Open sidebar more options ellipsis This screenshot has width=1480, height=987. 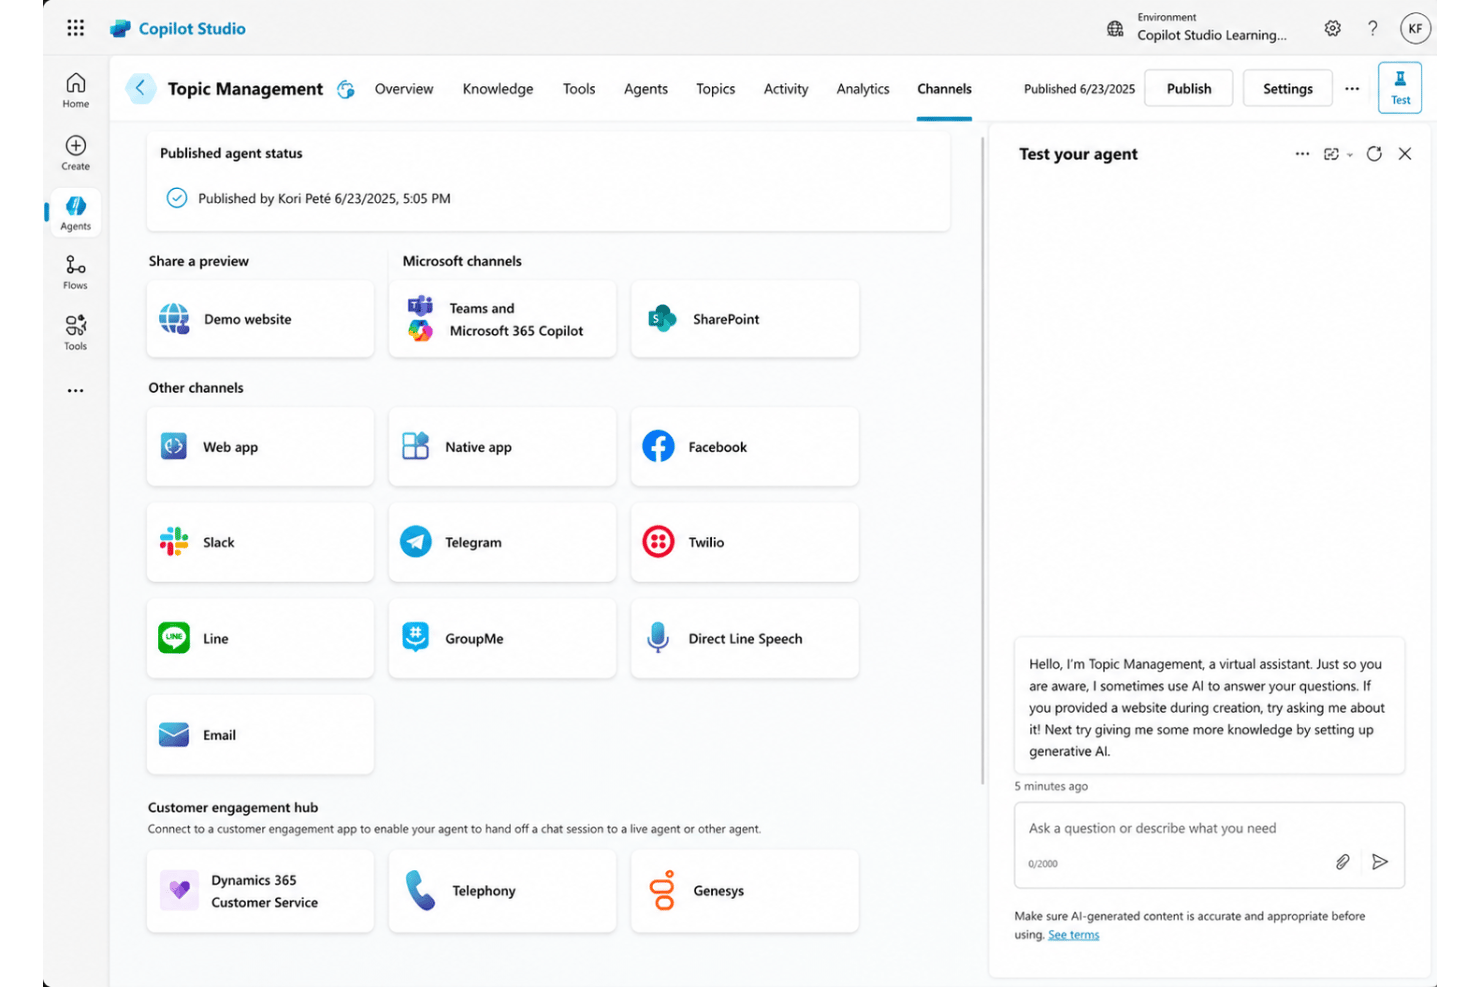click(76, 391)
